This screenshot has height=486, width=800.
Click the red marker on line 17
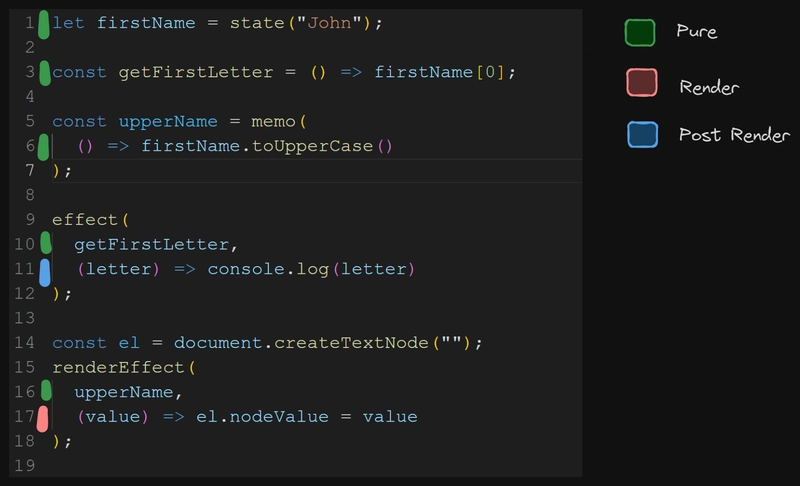pyautogui.click(x=44, y=418)
